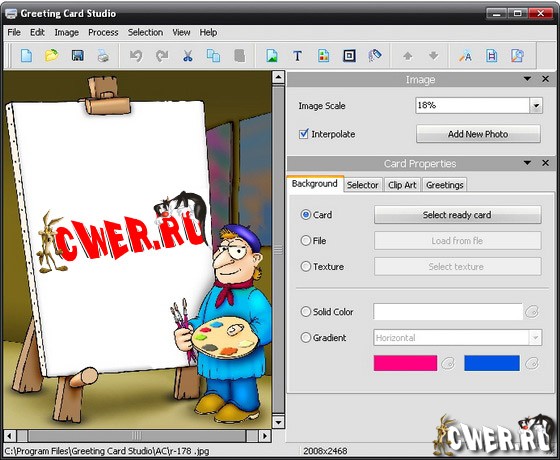560x460 pixels.
Task: Click the Select ready card button
Action: [x=457, y=215]
